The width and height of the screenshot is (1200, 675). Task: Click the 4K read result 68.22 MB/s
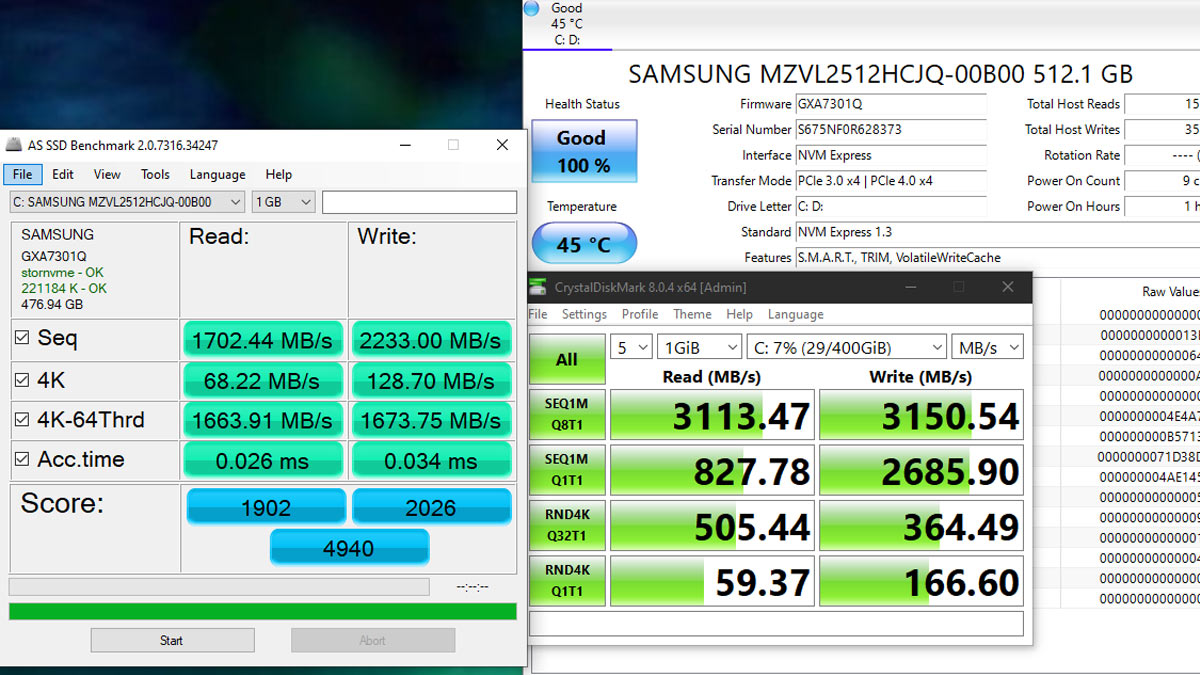pos(262,381)
